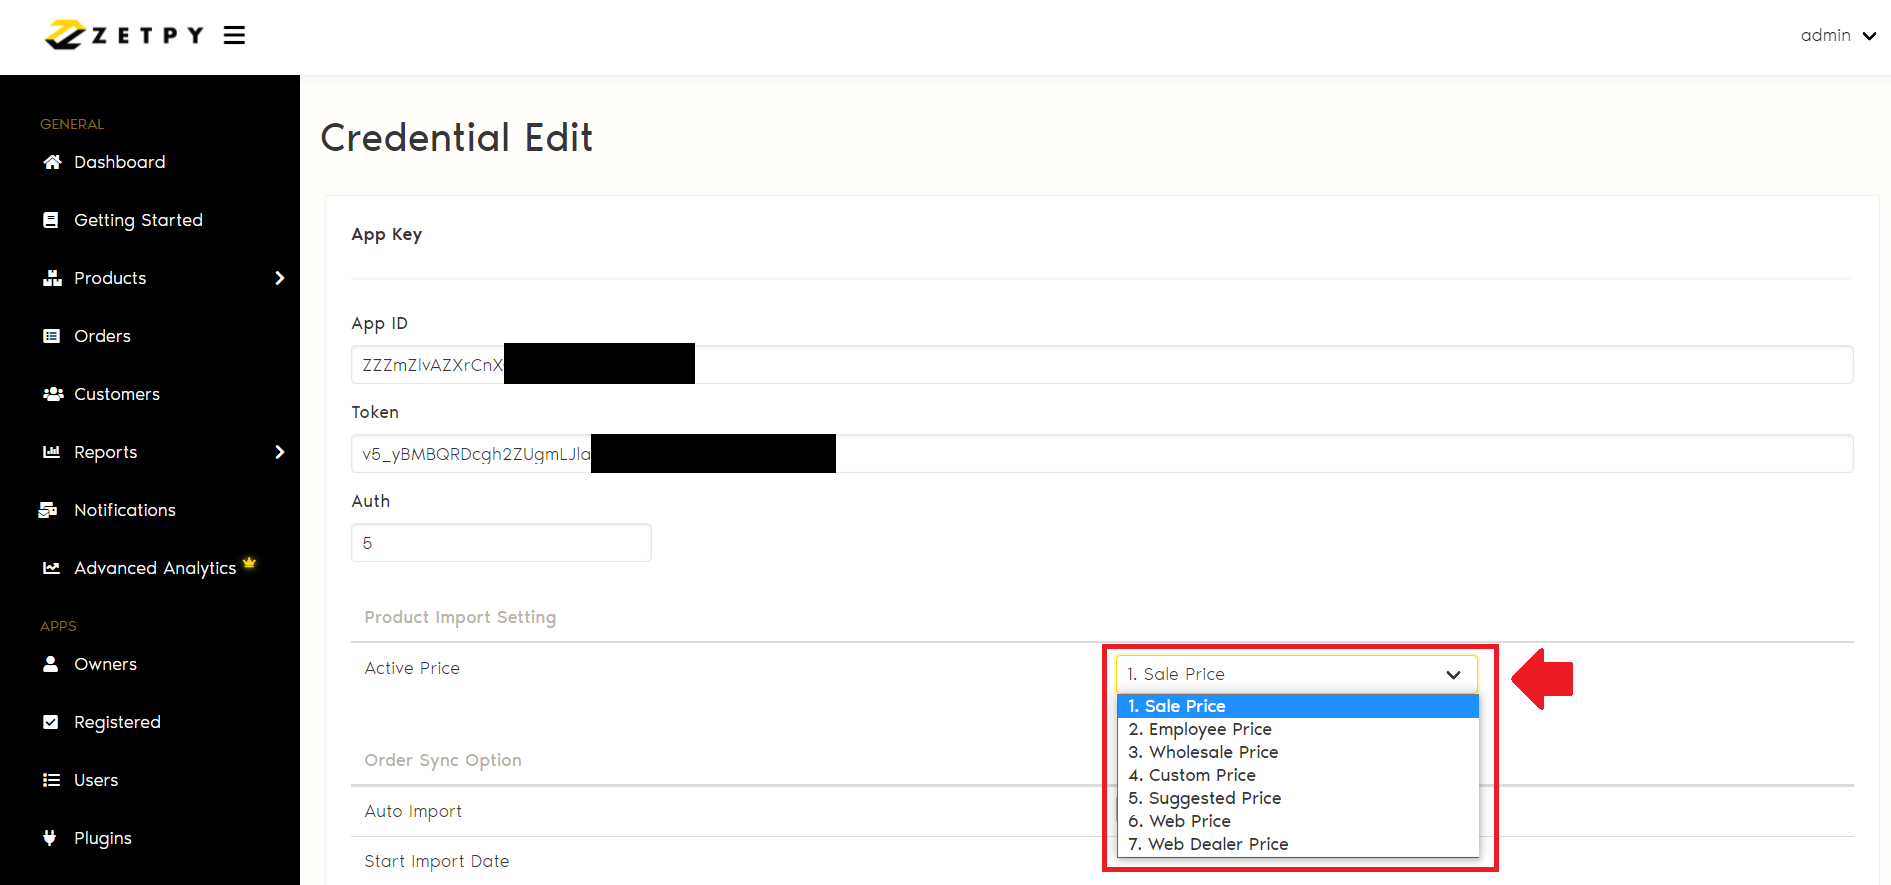This screenshot has height=885, width=1891.
Task: Expand the Products submenu arrow
Action: [x=280, y=278]
